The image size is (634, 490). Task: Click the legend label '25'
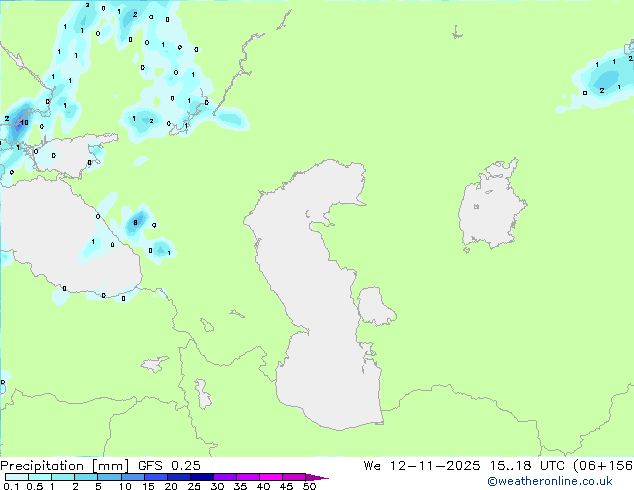(194, 486)
